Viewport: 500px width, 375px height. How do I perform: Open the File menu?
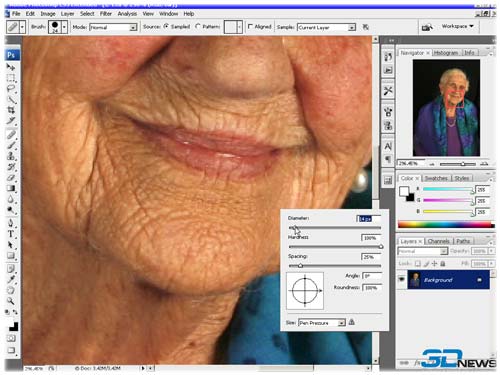click(x=16, y=14)
